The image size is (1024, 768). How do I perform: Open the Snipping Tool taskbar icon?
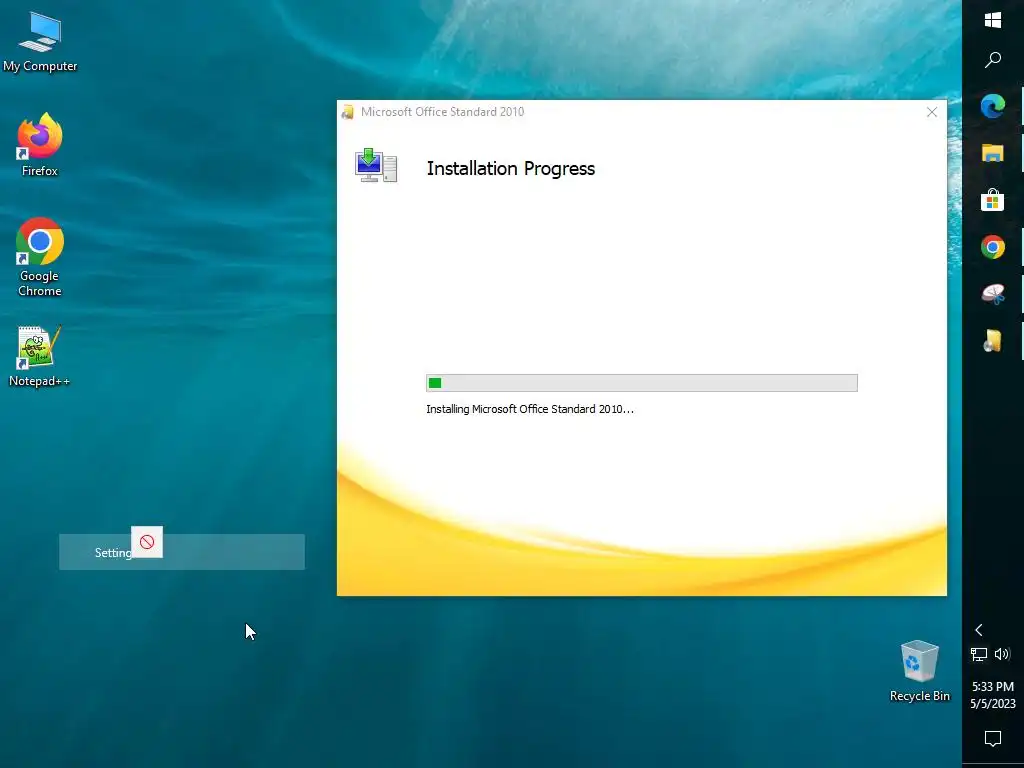click(x=993, y=294)
